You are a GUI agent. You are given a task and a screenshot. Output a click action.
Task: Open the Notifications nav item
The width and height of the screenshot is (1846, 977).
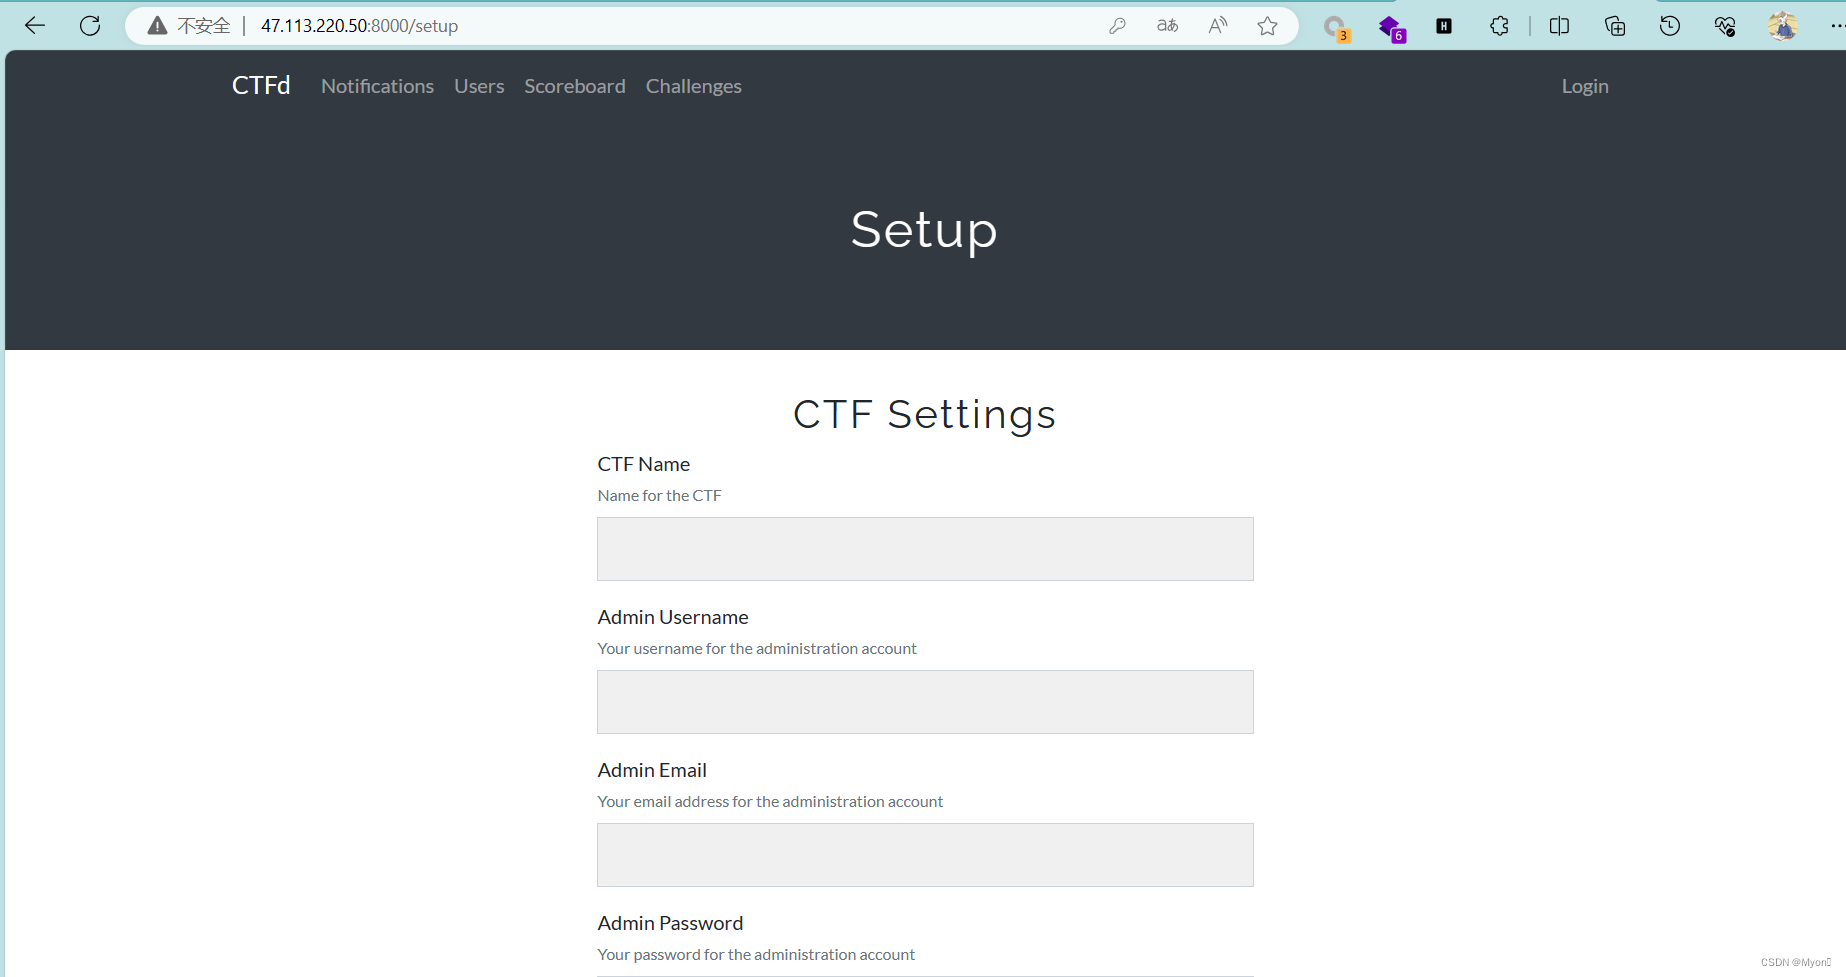click(x=377, y=86)
